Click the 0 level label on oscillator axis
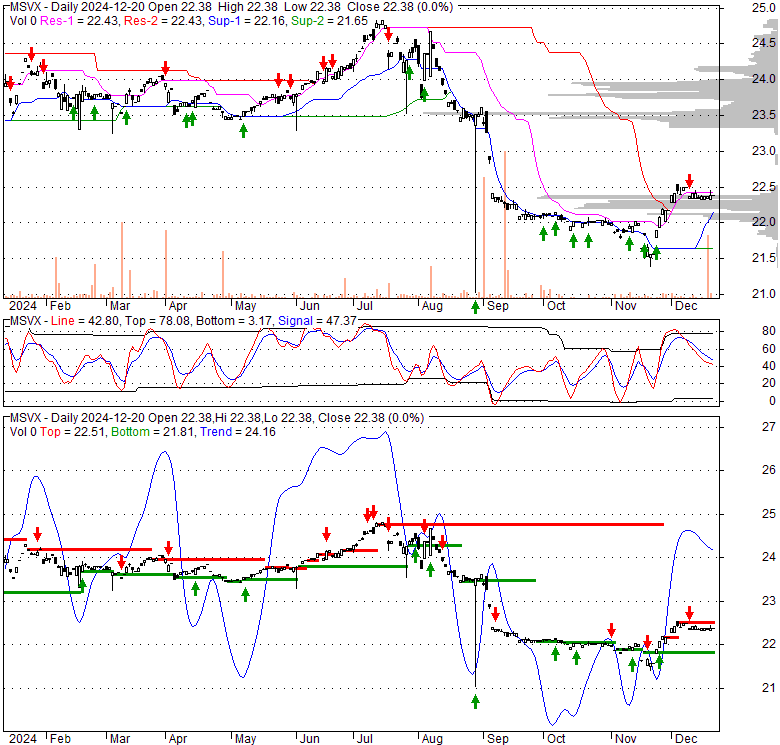The width and height of the screenshot is (780, 745). 772,401
